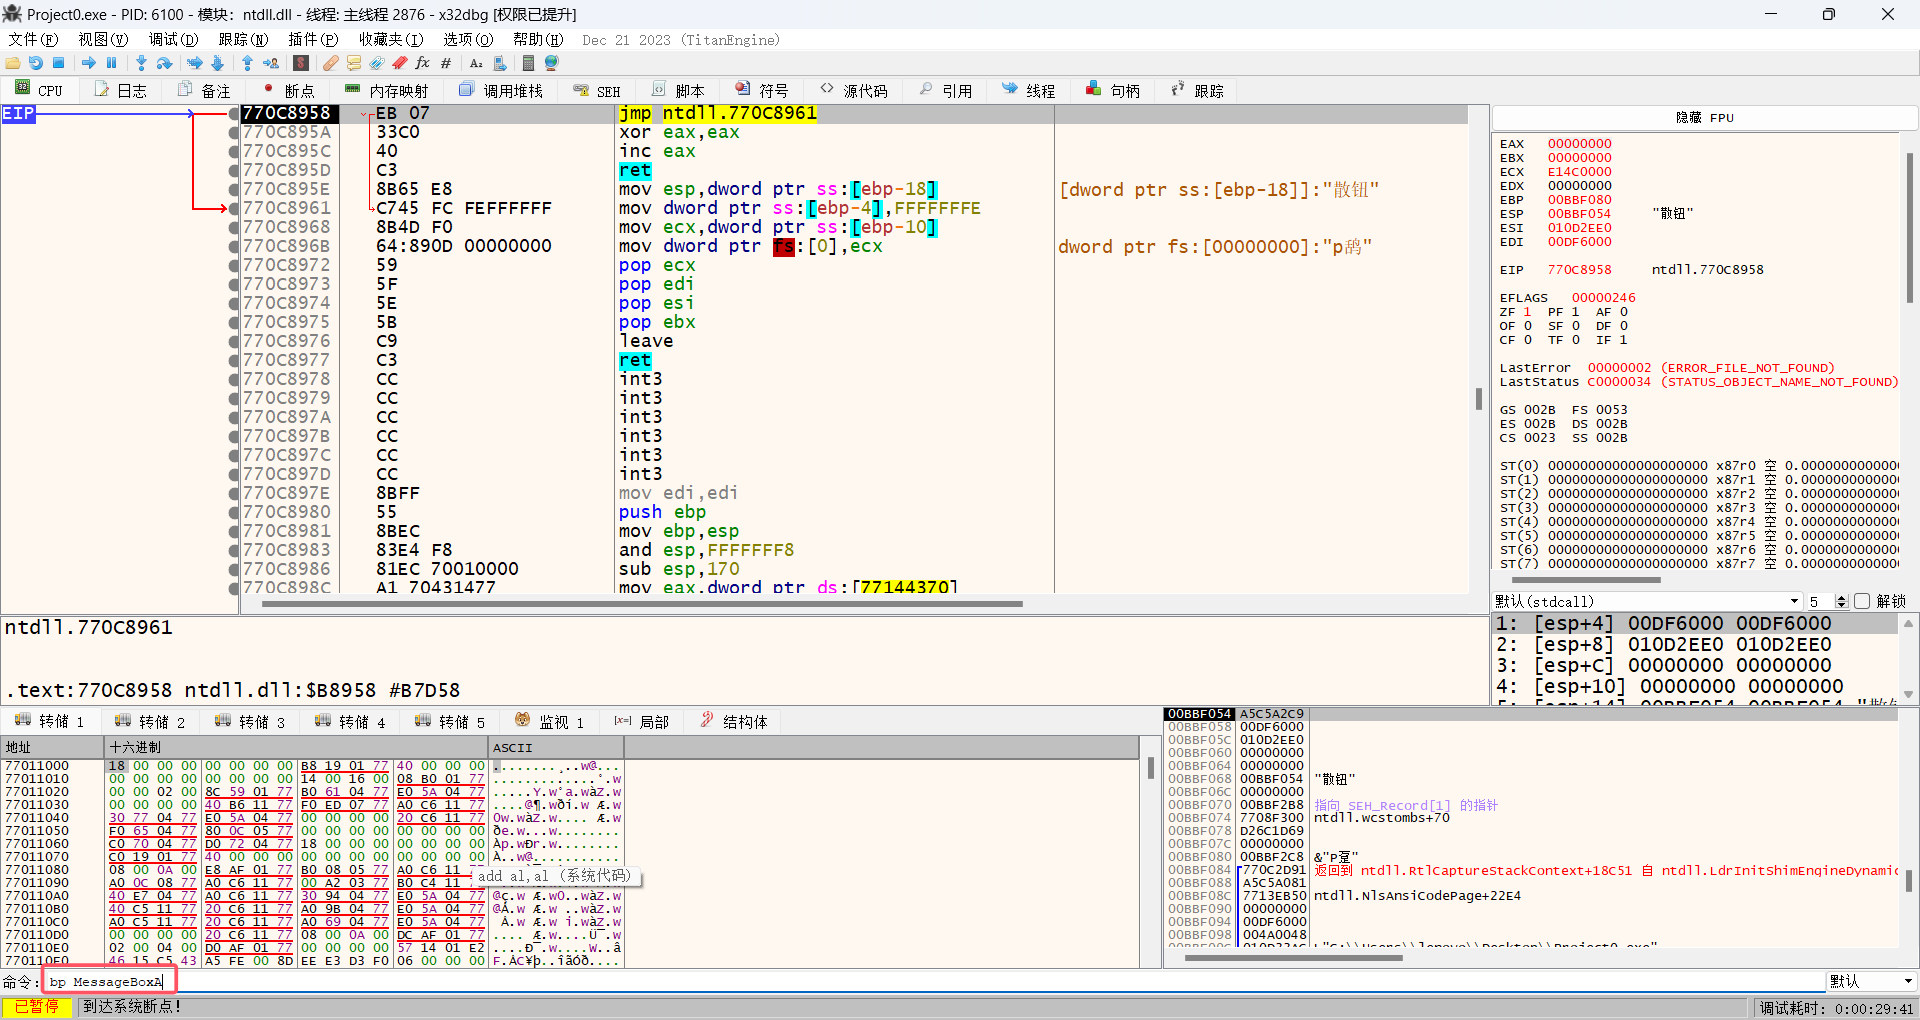This screenshot has height=1020, width=1920.
Task: Click the intermodular calls phone icon
Action: pos(500,63)
